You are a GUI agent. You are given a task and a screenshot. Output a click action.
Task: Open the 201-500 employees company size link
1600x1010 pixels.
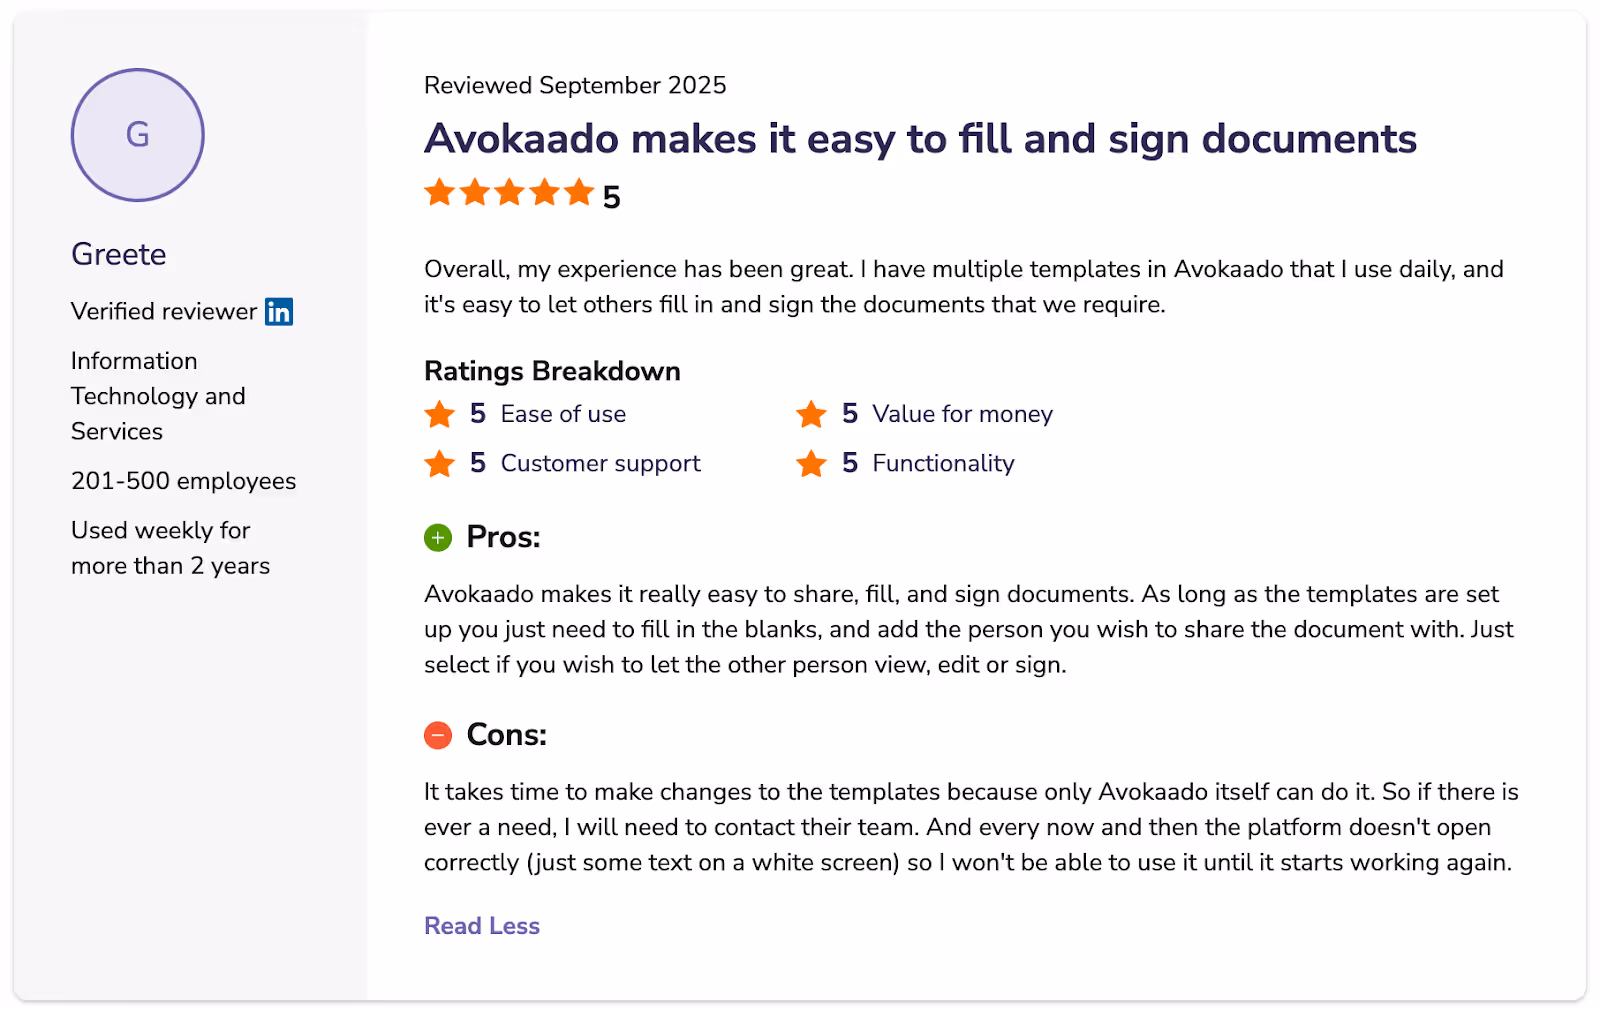183,481
